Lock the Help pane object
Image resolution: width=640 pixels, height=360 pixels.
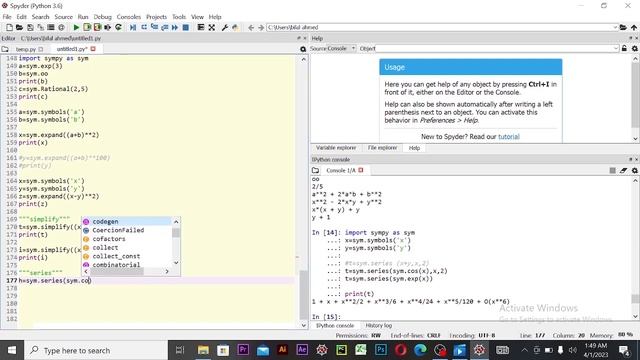pos(624,48)
